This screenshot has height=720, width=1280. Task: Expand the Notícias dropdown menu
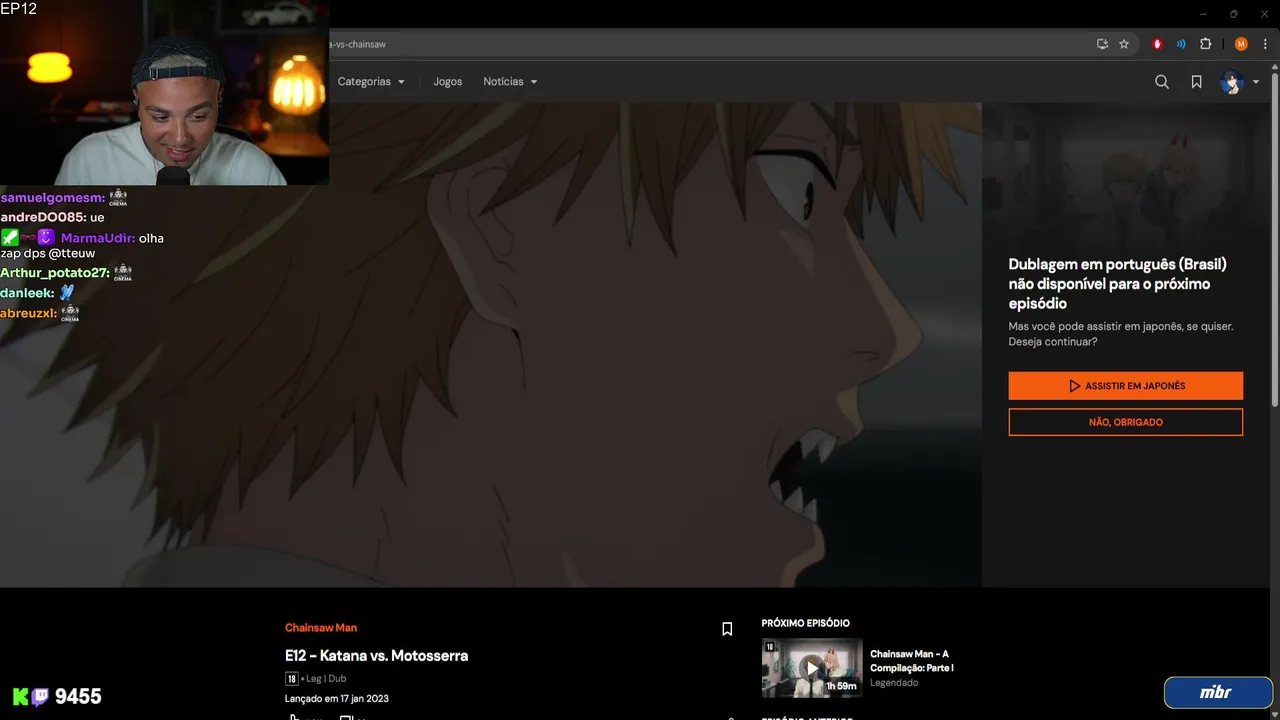pos(510,82)
